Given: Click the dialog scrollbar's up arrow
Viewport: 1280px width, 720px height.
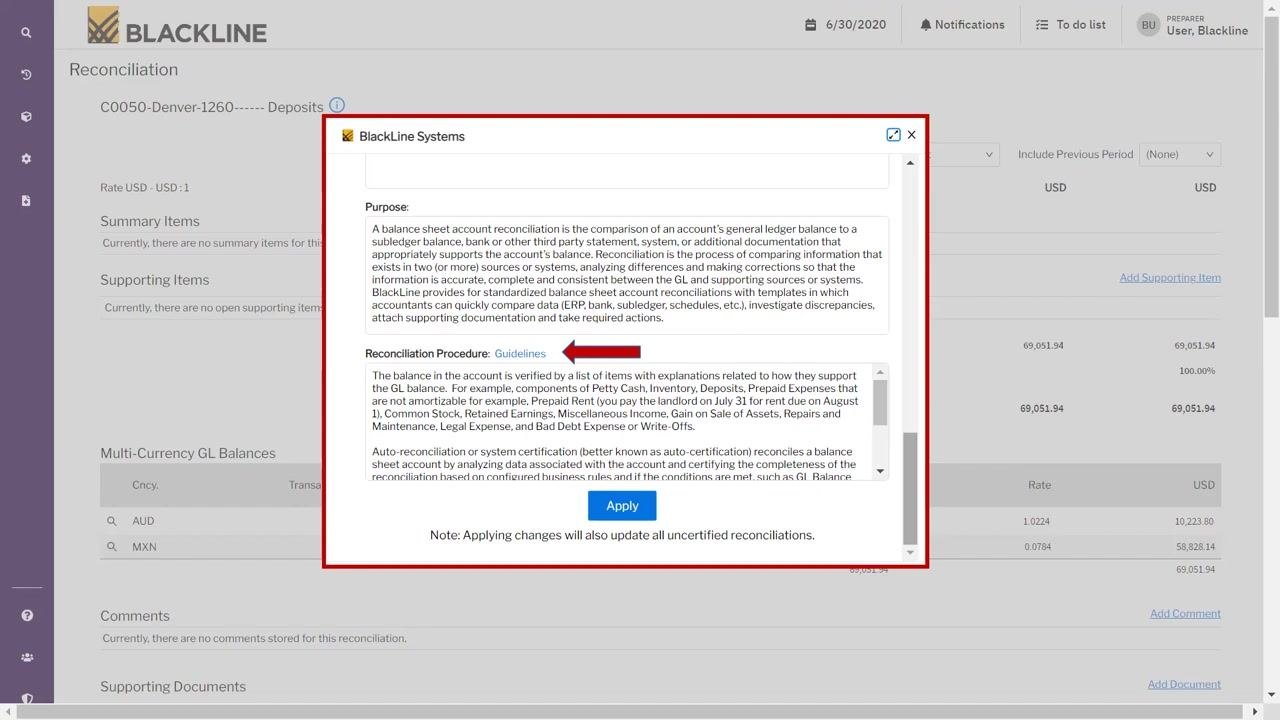Looking at the screenshot, I should pos(910,163).
